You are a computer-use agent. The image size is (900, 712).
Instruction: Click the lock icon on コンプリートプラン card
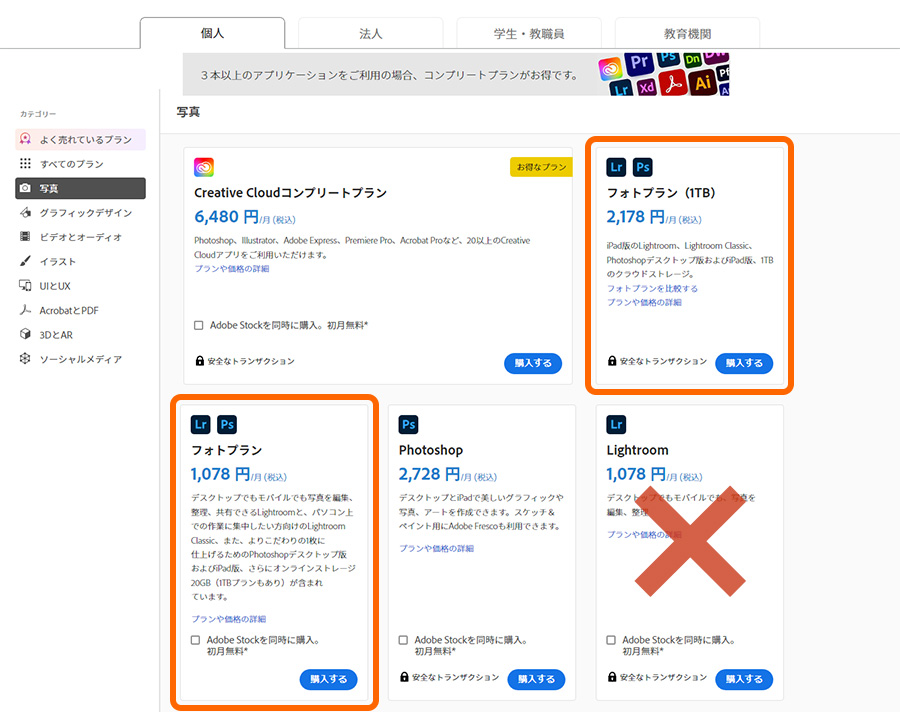200,361
